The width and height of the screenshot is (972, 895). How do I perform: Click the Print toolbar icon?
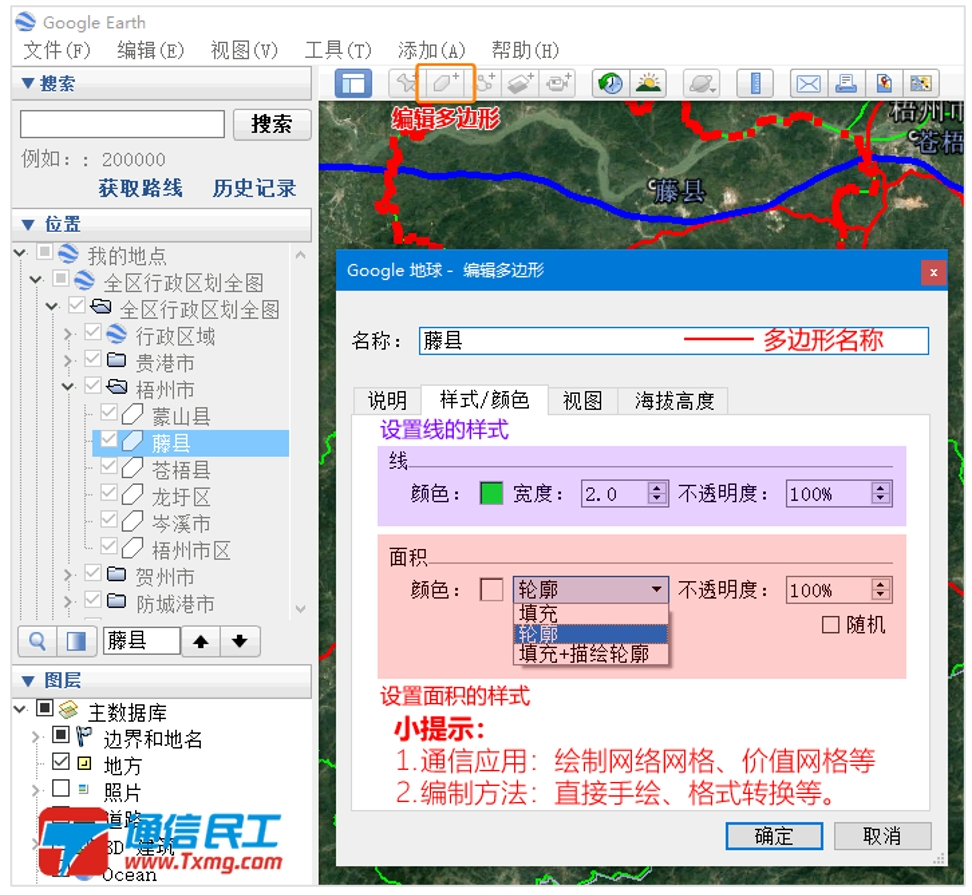[846, 83]
